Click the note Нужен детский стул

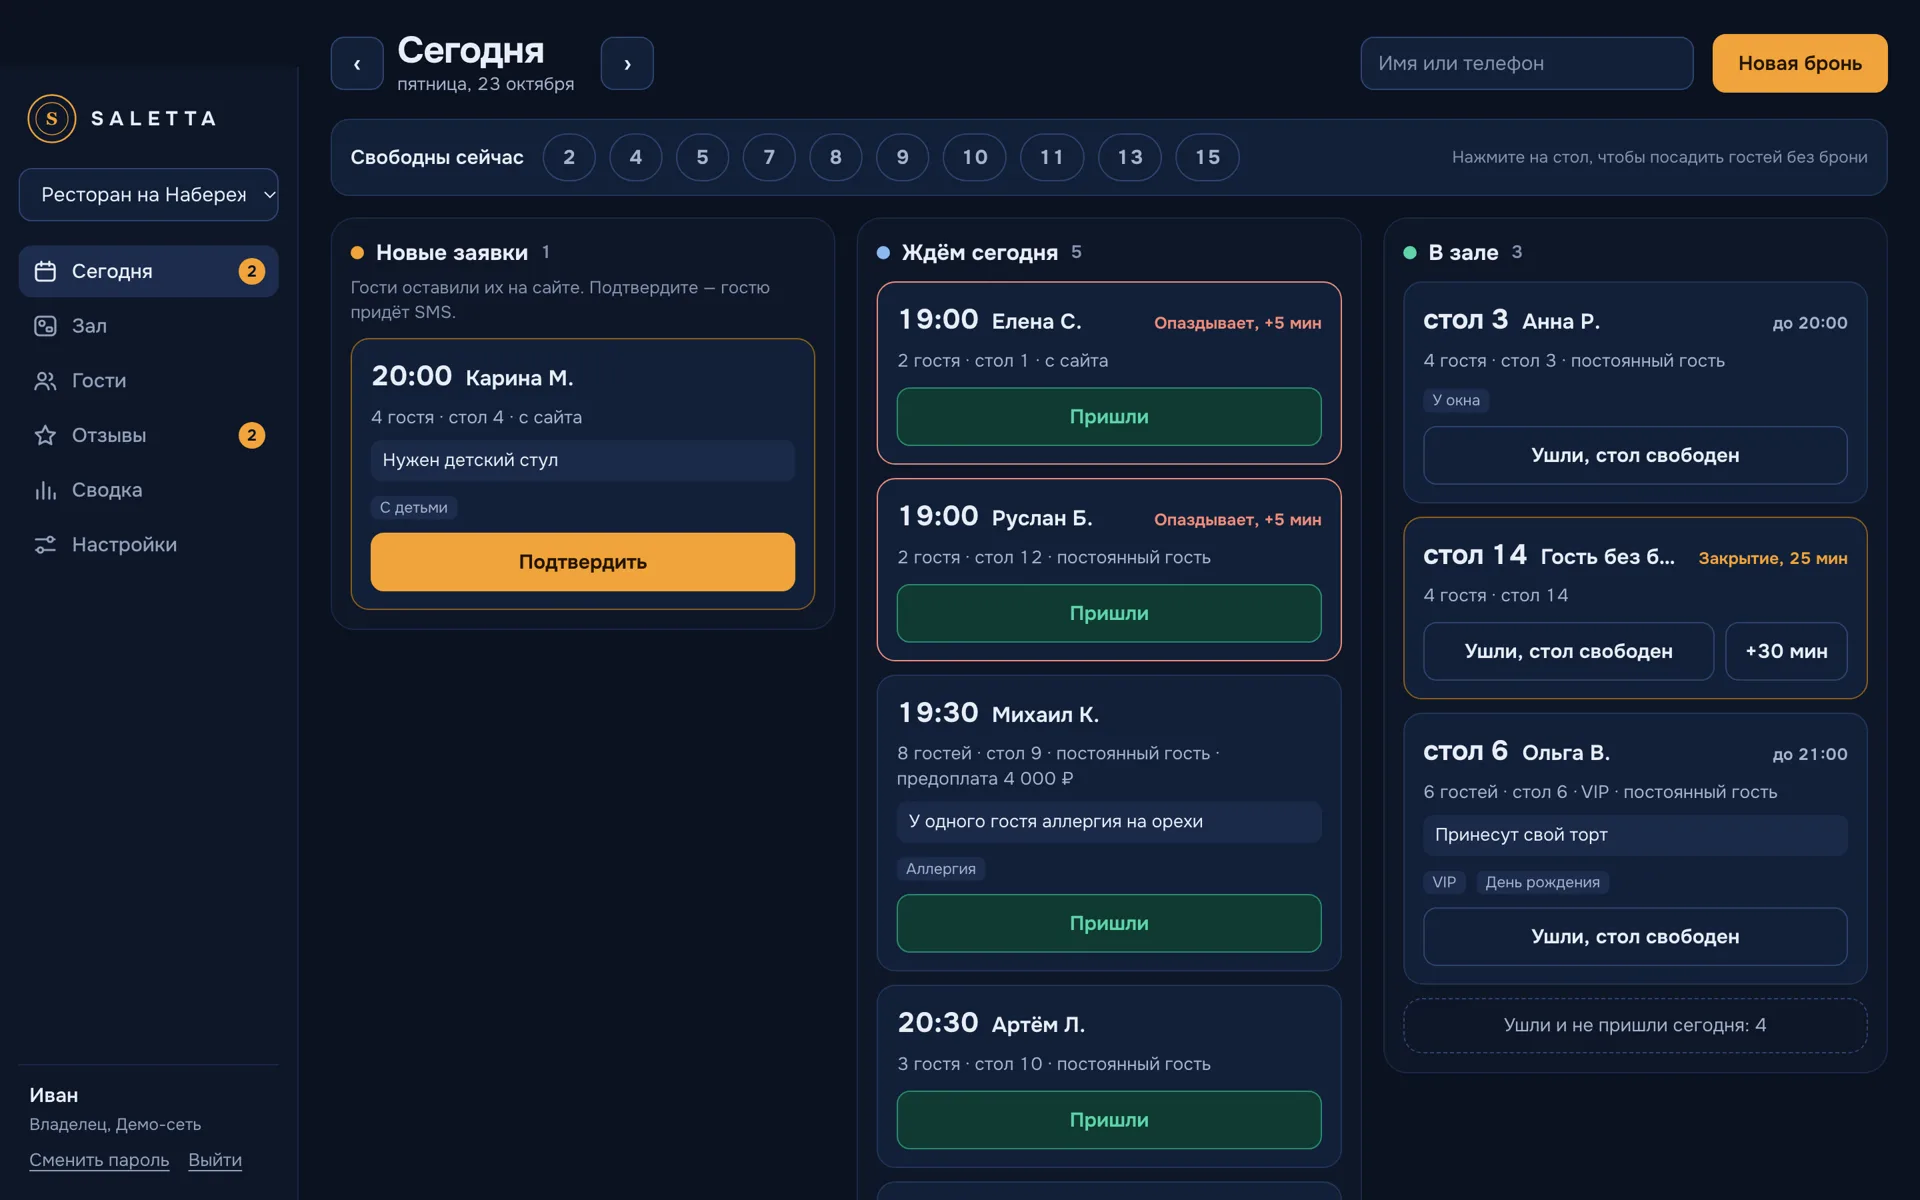tap(583, 460)
